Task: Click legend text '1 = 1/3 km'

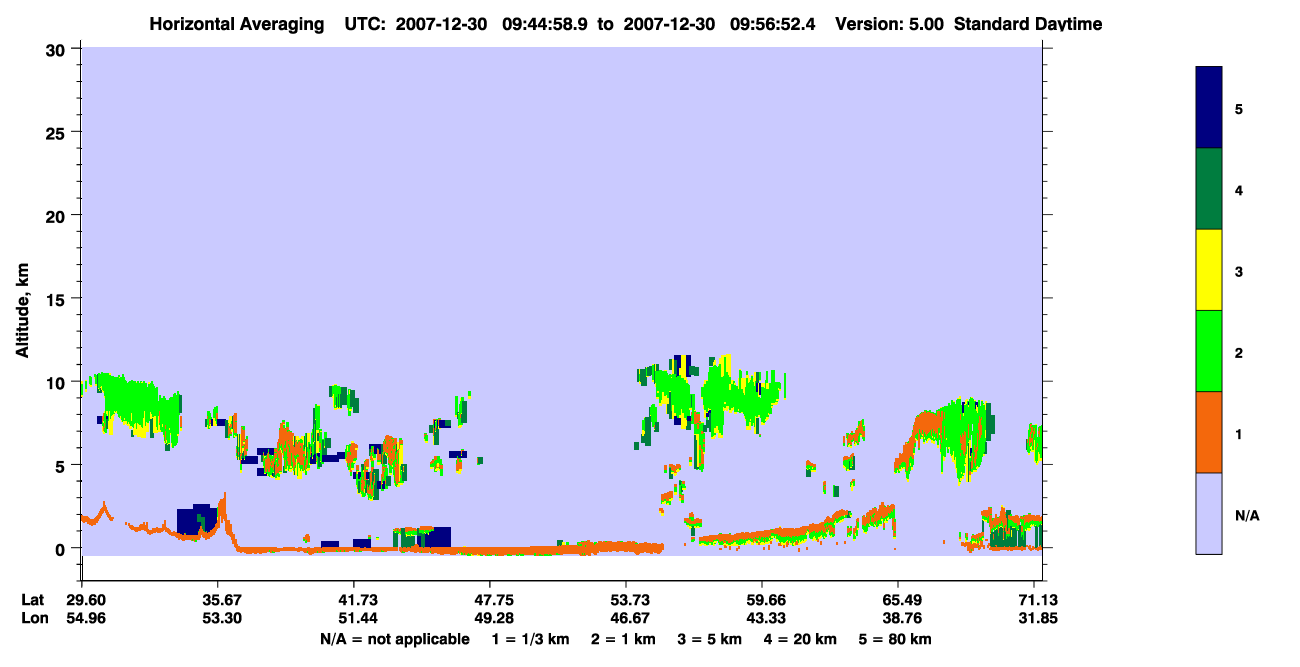Action: pyautogui.click(x=531, y=639)
